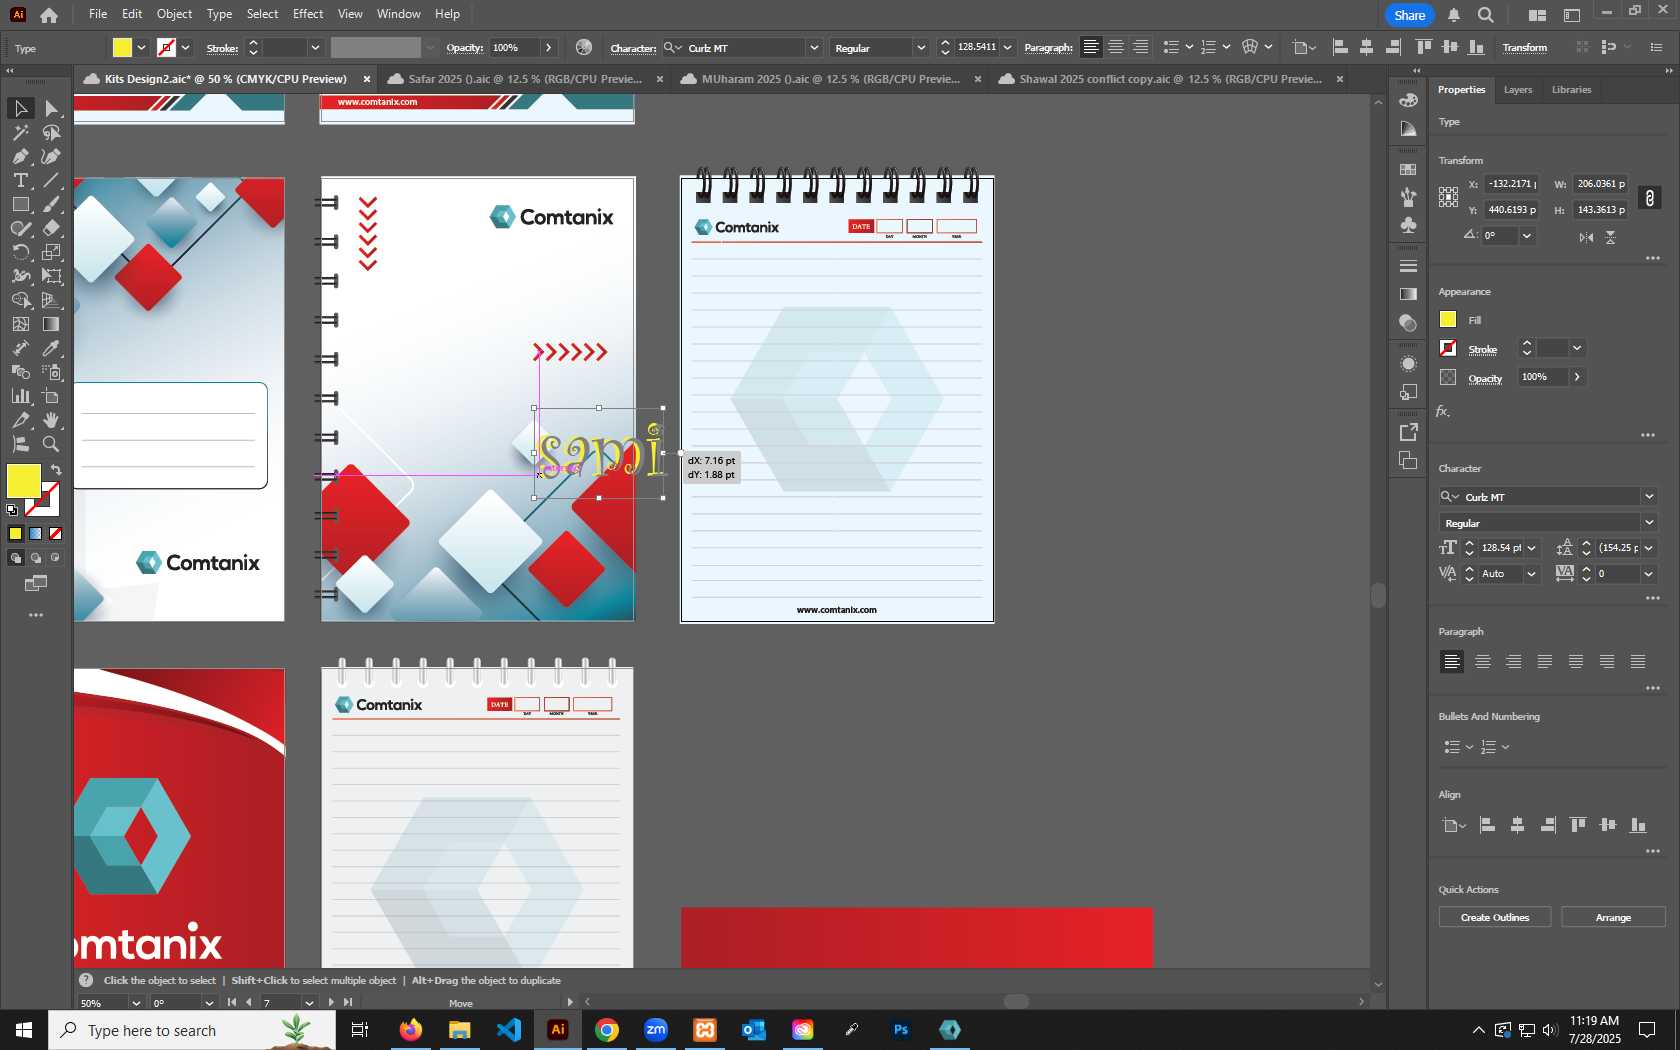The height and width of the screenshot is (1050, 1680).
Task: Select the Type tool
Action: [x=20, y=180]
